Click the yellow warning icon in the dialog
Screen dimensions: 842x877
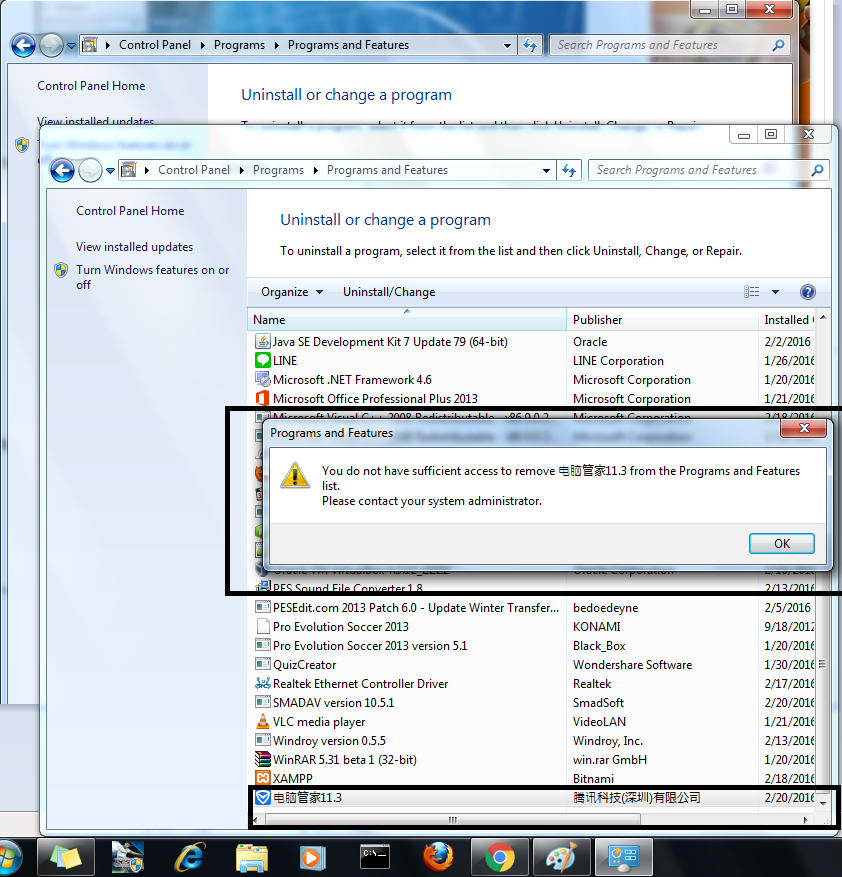295,475
